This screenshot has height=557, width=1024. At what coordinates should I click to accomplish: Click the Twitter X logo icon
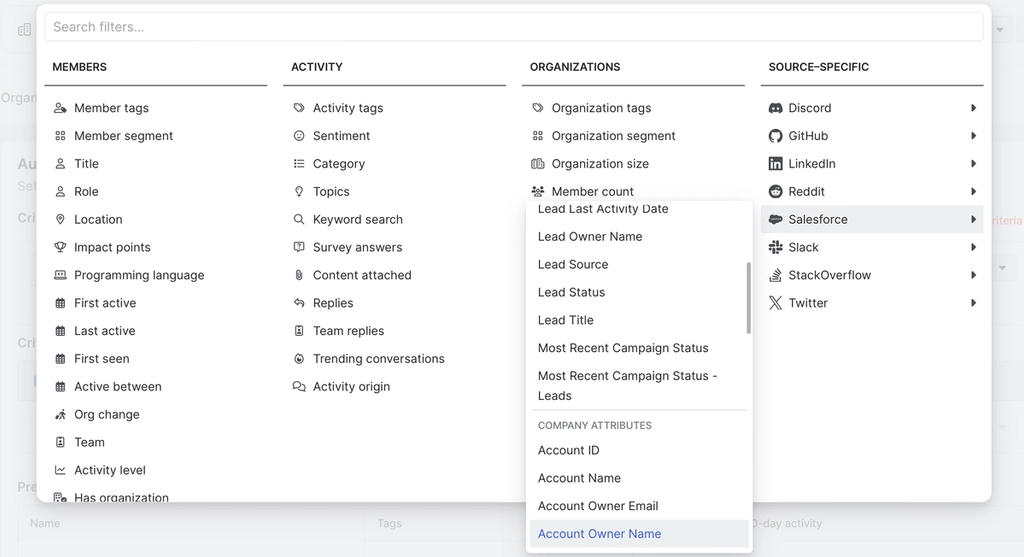775,303
